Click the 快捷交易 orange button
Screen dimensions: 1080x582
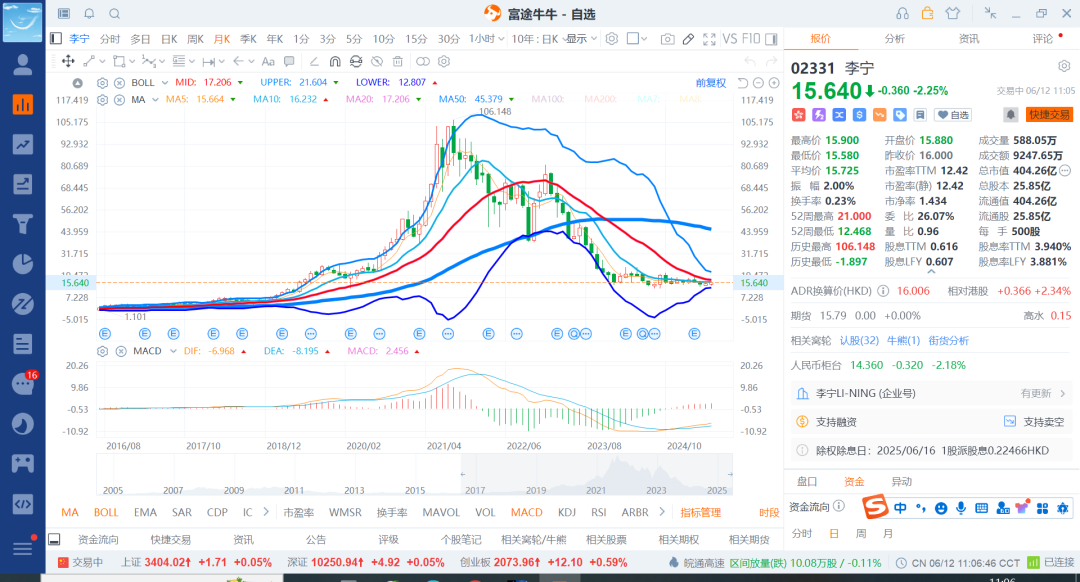pos(1049,115)
